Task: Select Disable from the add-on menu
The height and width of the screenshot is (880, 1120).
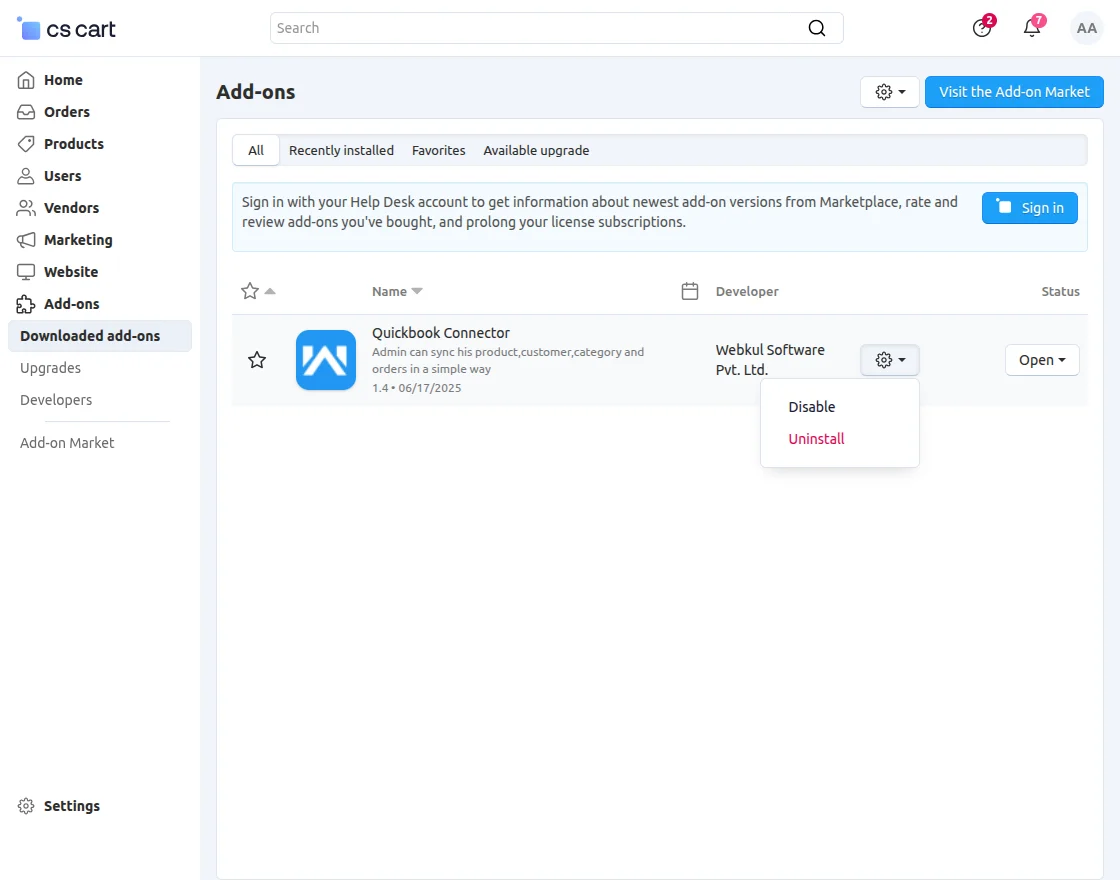Action: [811, 407]
